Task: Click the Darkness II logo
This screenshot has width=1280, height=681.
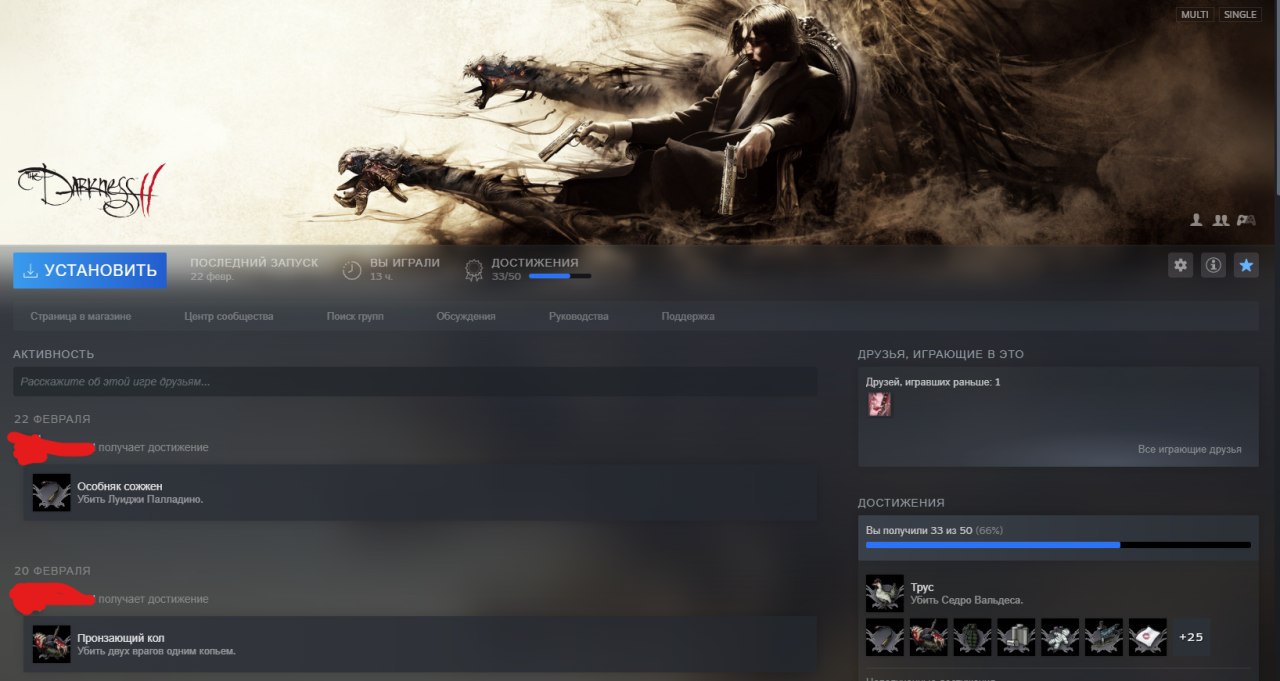Action: [90, 190]
